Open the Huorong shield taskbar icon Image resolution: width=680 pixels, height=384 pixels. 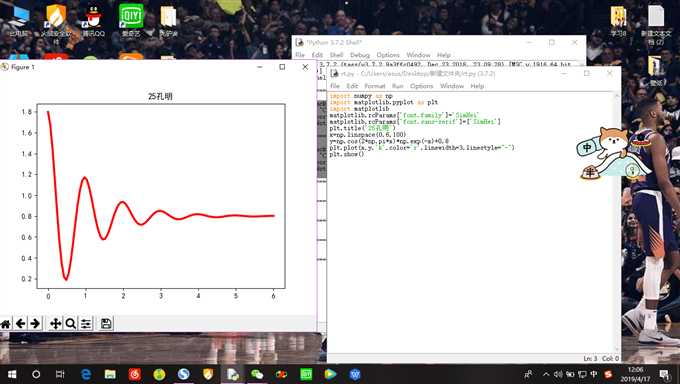[x=208, y=374]
